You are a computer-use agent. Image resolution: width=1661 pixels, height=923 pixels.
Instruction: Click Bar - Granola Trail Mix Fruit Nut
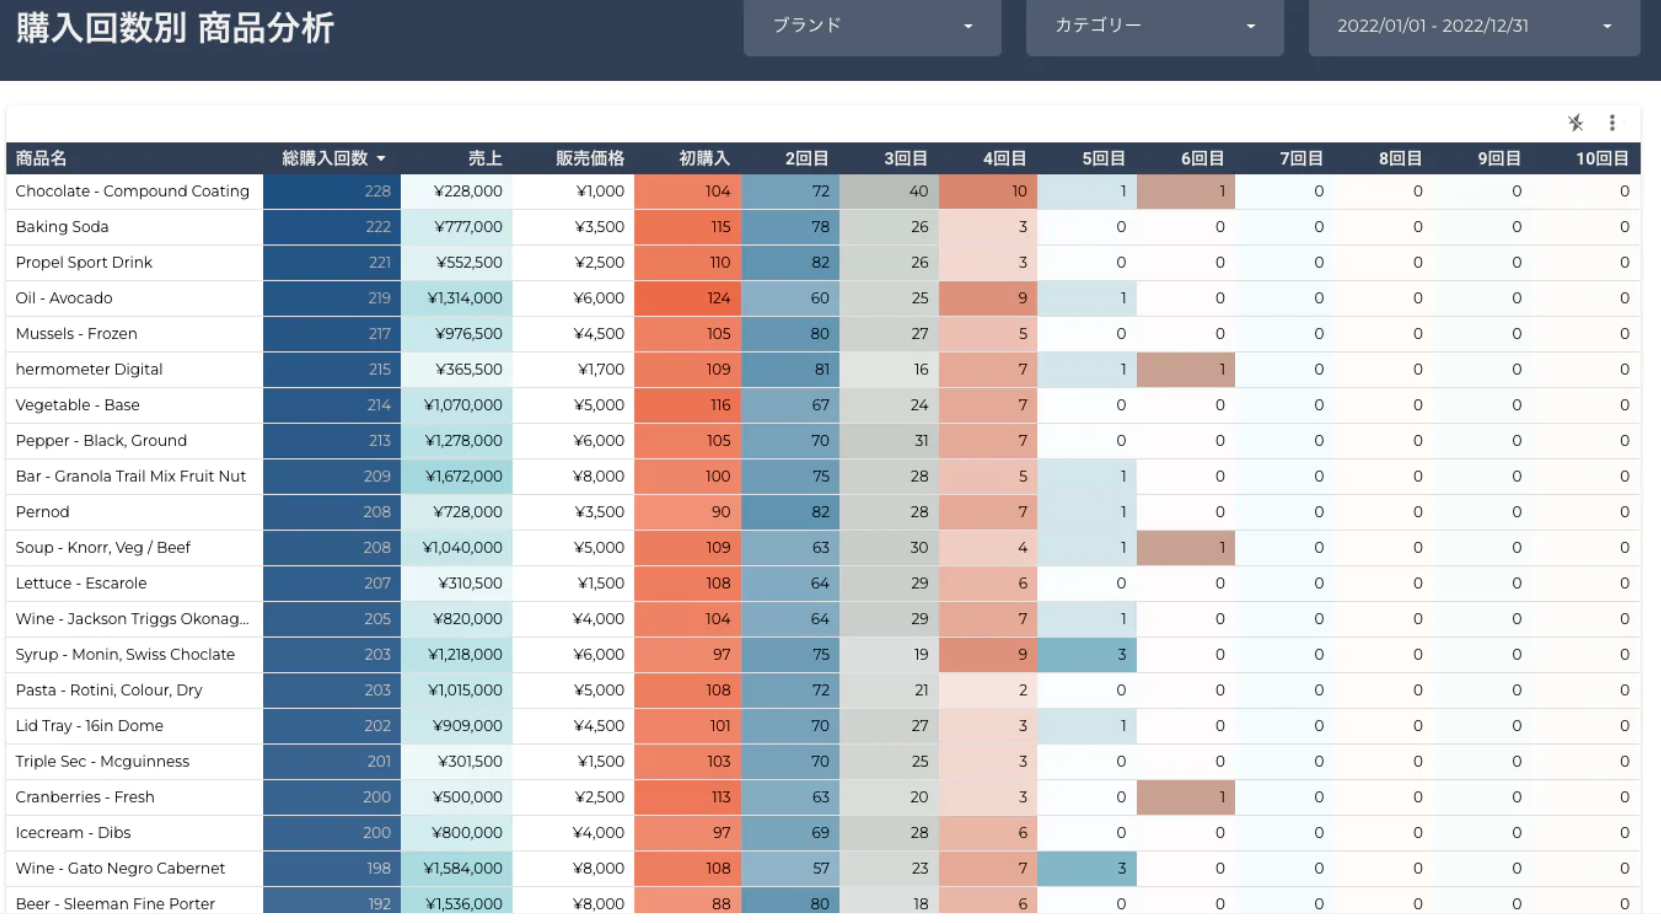[x=130, y=476]
